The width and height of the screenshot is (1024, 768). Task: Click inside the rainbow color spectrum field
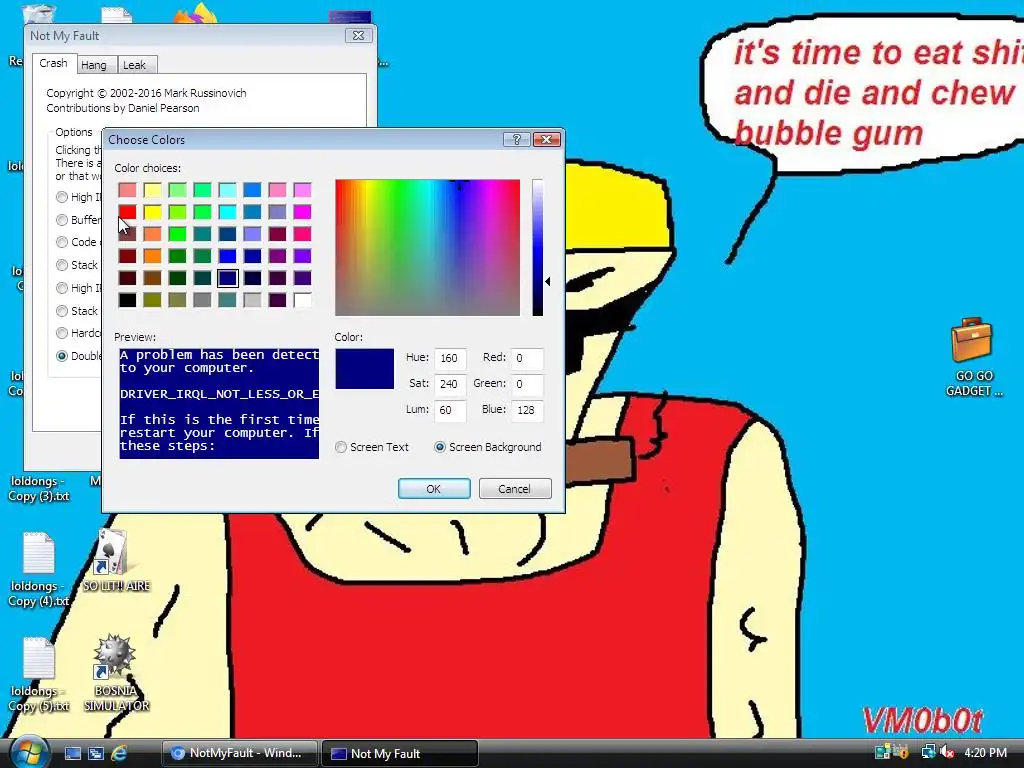(x=428, y=248)
